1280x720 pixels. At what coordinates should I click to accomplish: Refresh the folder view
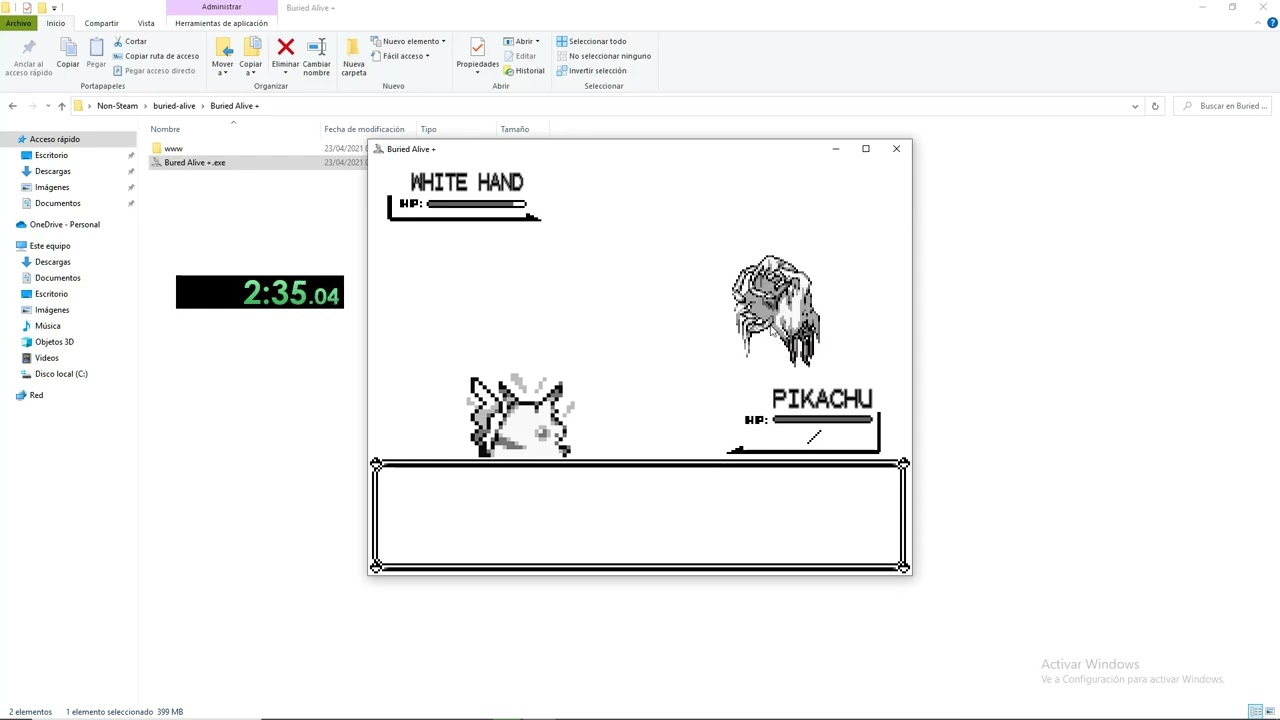click(1155, 106)
